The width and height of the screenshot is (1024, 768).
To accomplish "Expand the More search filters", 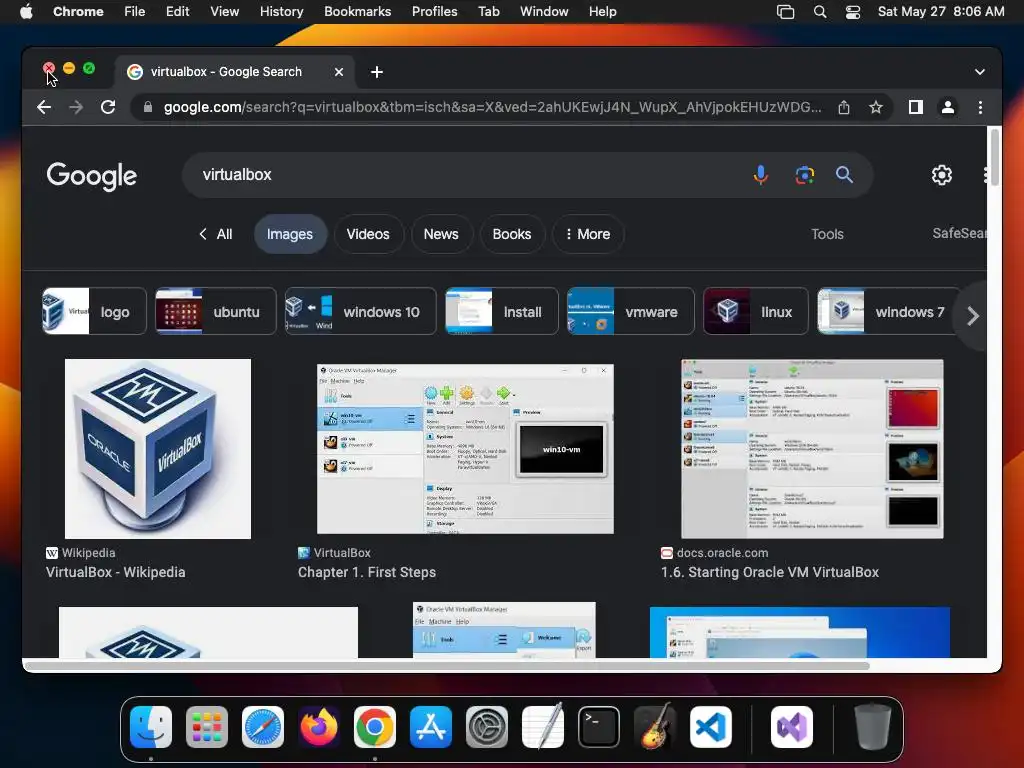I will (588, 234).
